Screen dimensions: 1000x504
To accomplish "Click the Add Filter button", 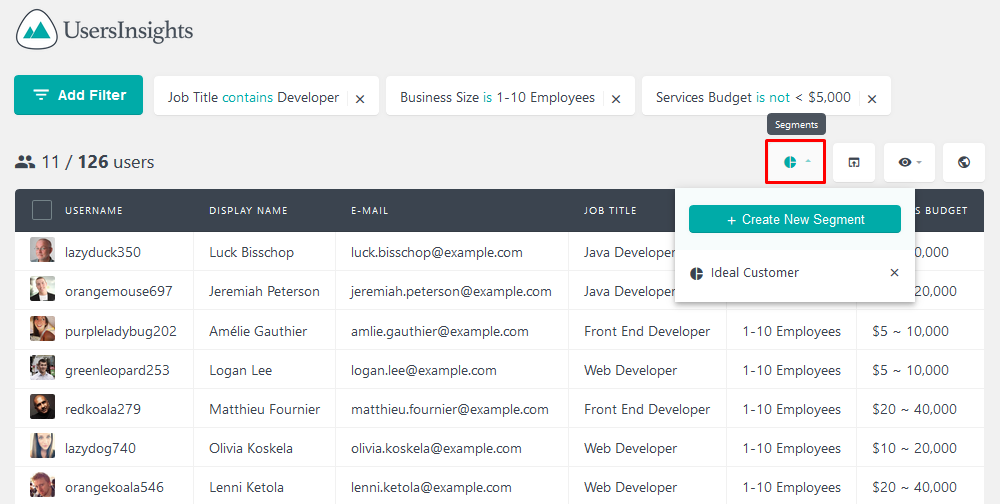I will (x=78, y=95).
